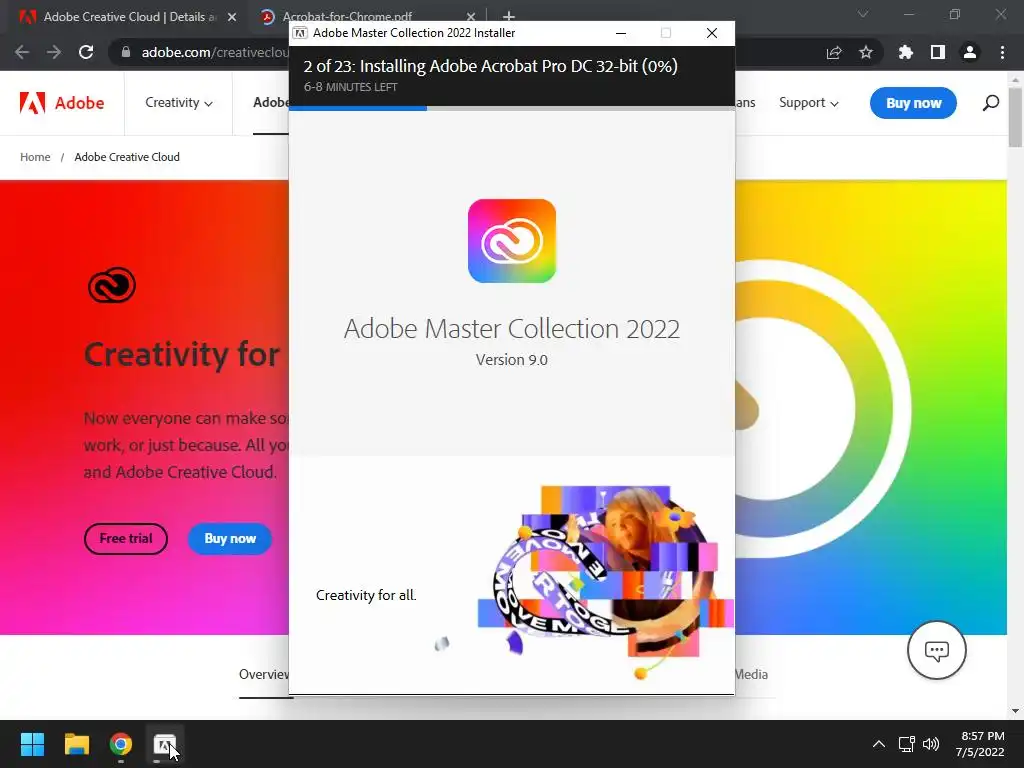Open the chat bubble on the Adobe page
This screenshot has height=768, width=1024.
936,650
